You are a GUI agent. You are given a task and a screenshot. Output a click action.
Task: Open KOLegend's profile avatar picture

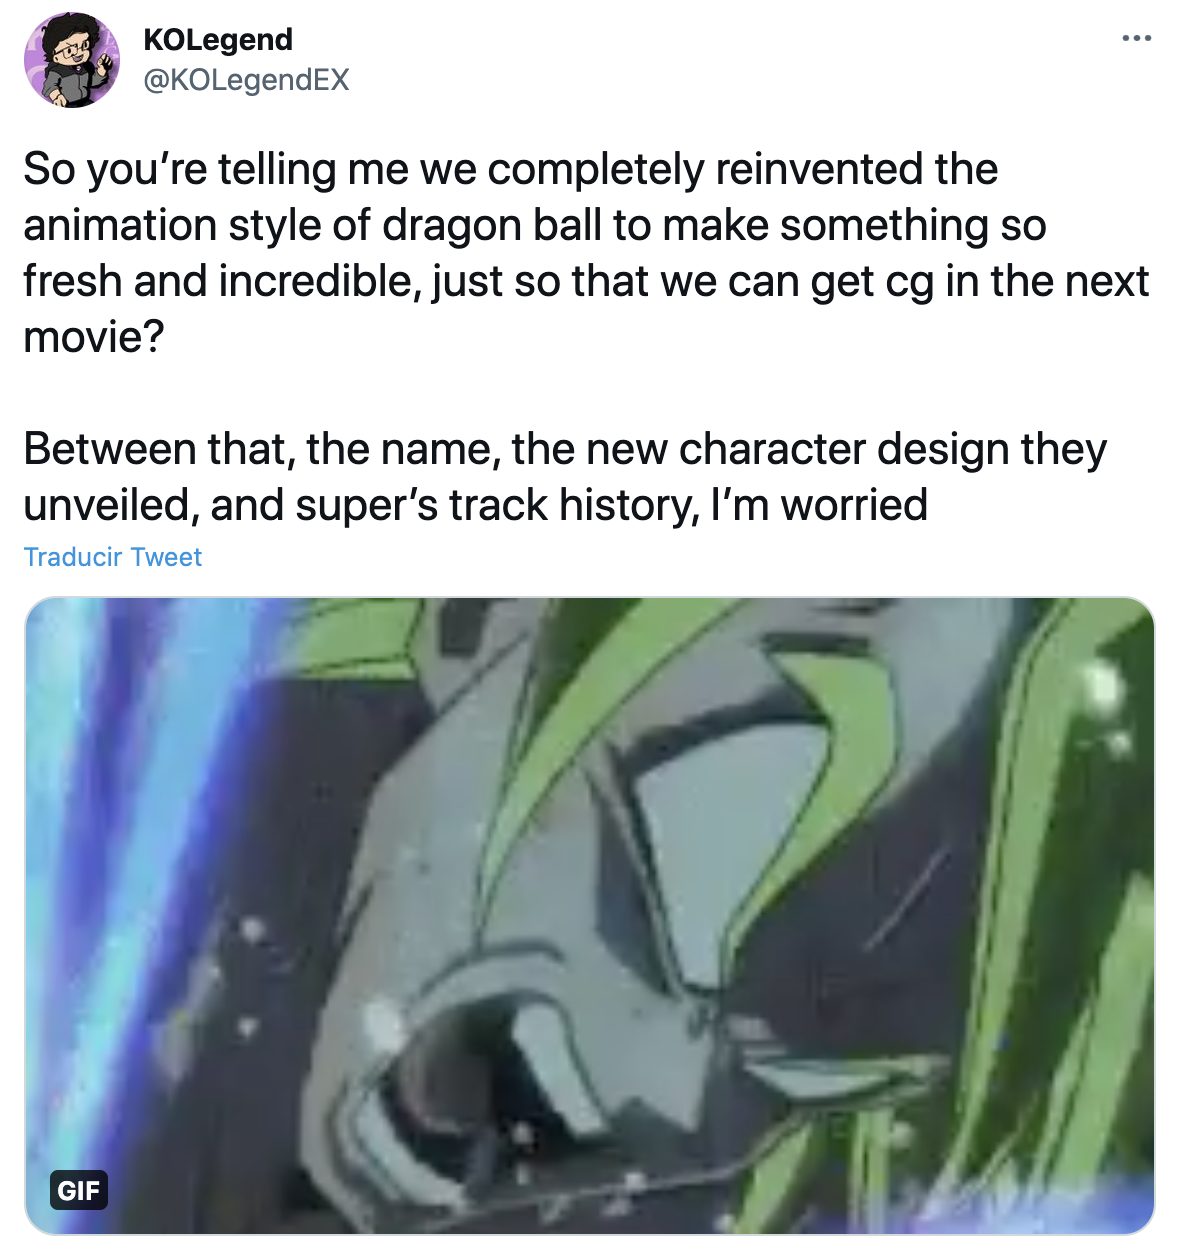[71, 60]
